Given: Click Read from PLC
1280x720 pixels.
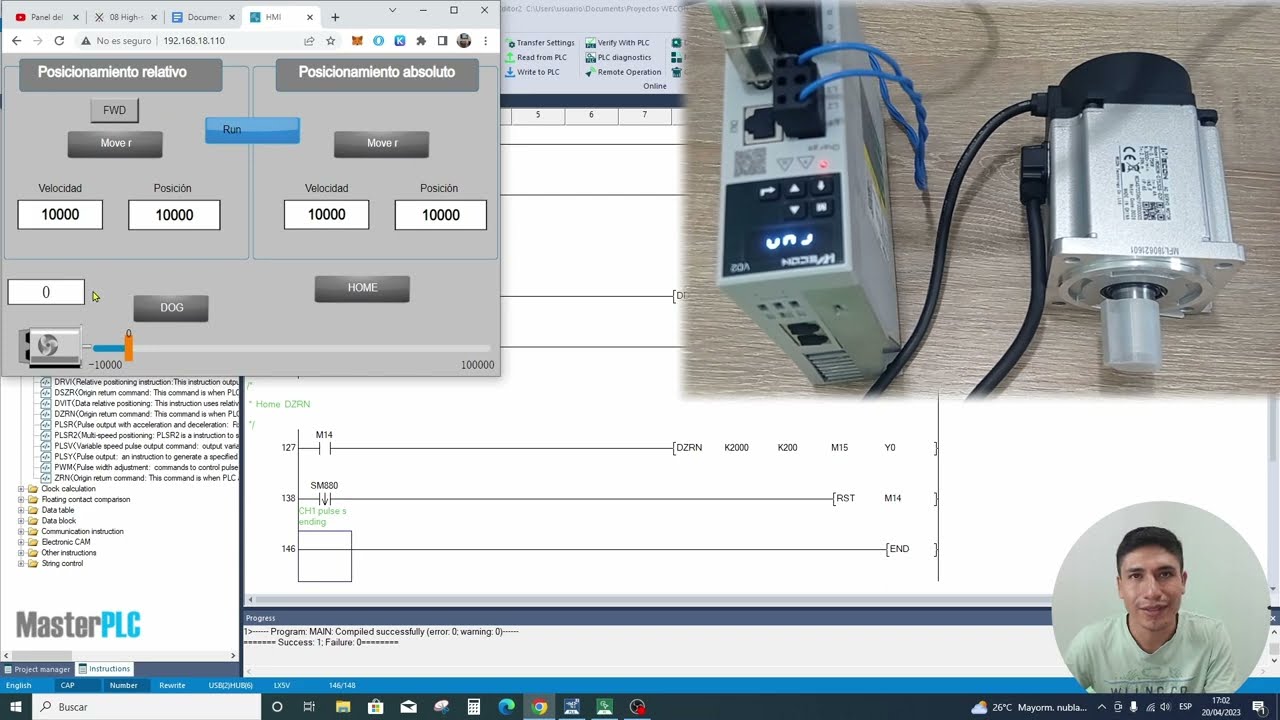Looking at the screenshot, I should pyautogui.click(x=536, y=57).
